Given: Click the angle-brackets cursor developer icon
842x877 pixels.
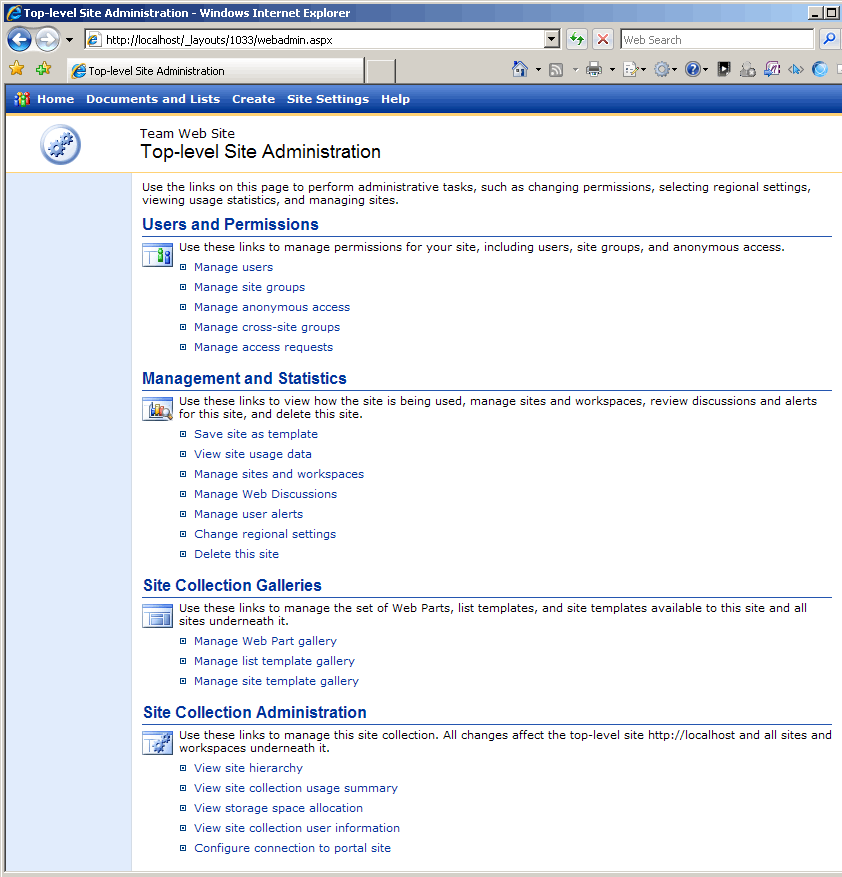Looking at the screenshot, I should coord(796,69).
